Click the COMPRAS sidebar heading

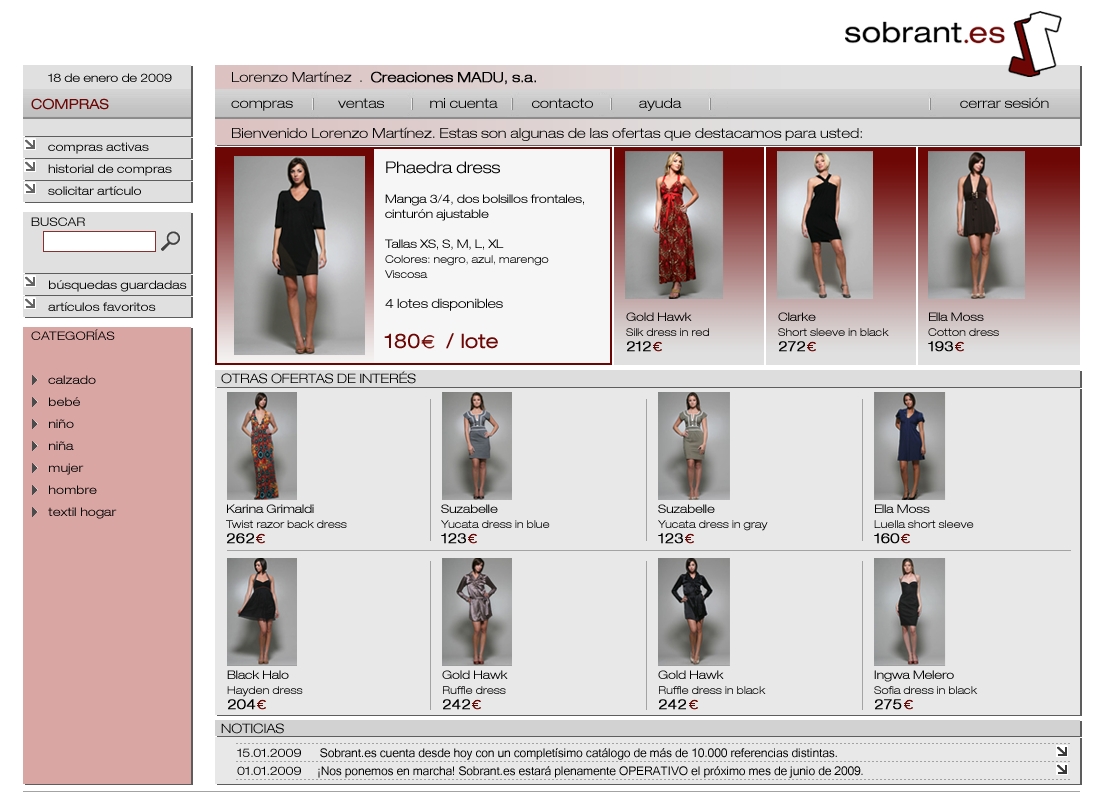[x=70, y=104]
